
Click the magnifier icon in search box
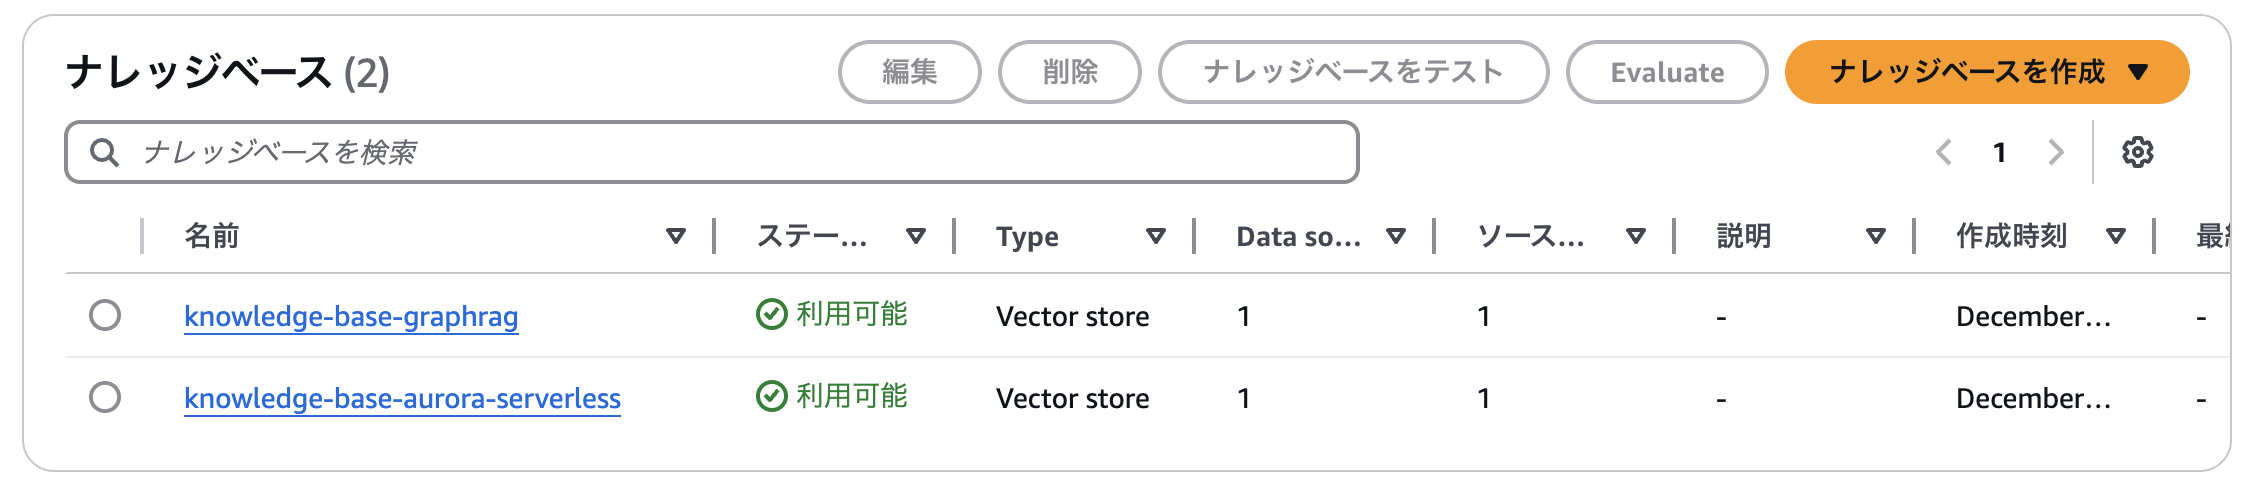point(103,153)
